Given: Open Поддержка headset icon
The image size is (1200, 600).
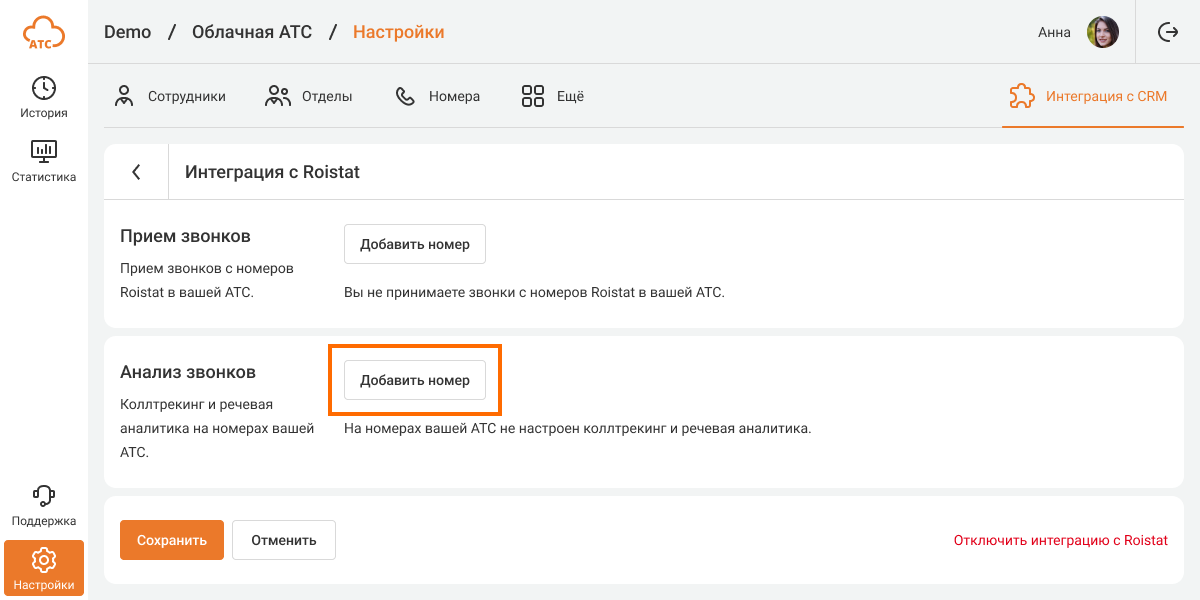Looking at the screenshot, I should click(44, 496).
